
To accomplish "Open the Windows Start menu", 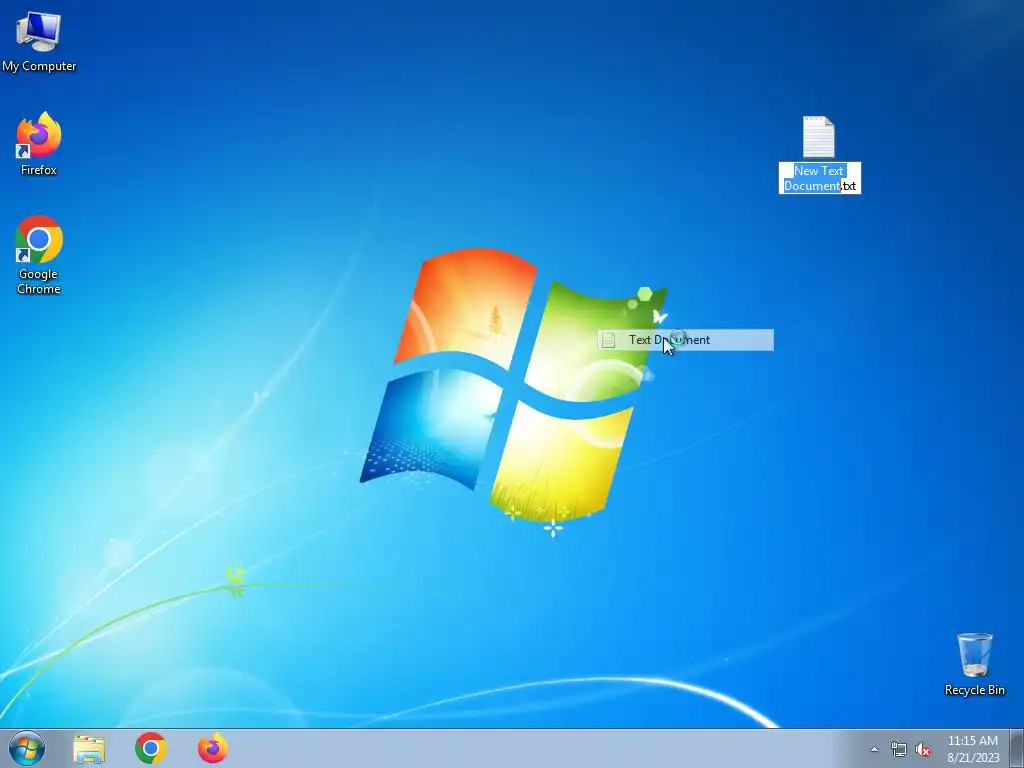I will point(27,748).
